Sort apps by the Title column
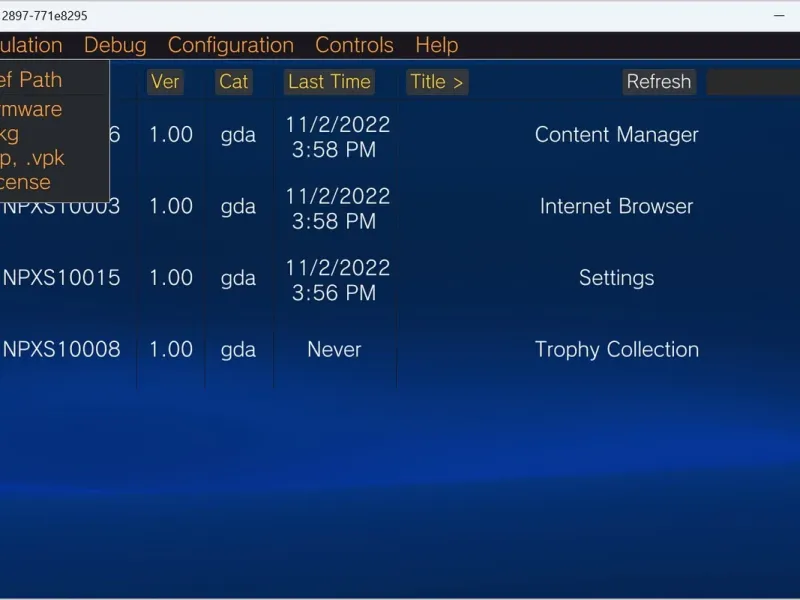 coord(437,82)
